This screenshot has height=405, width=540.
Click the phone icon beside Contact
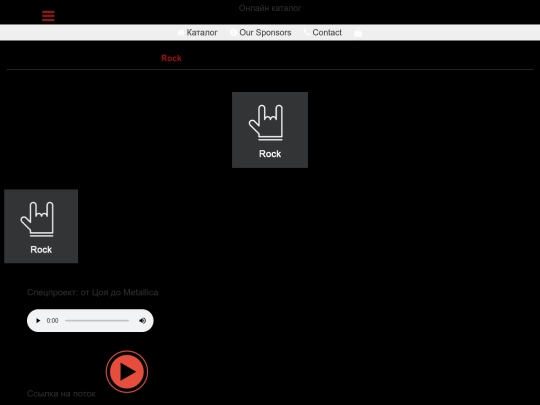point(307,32)
